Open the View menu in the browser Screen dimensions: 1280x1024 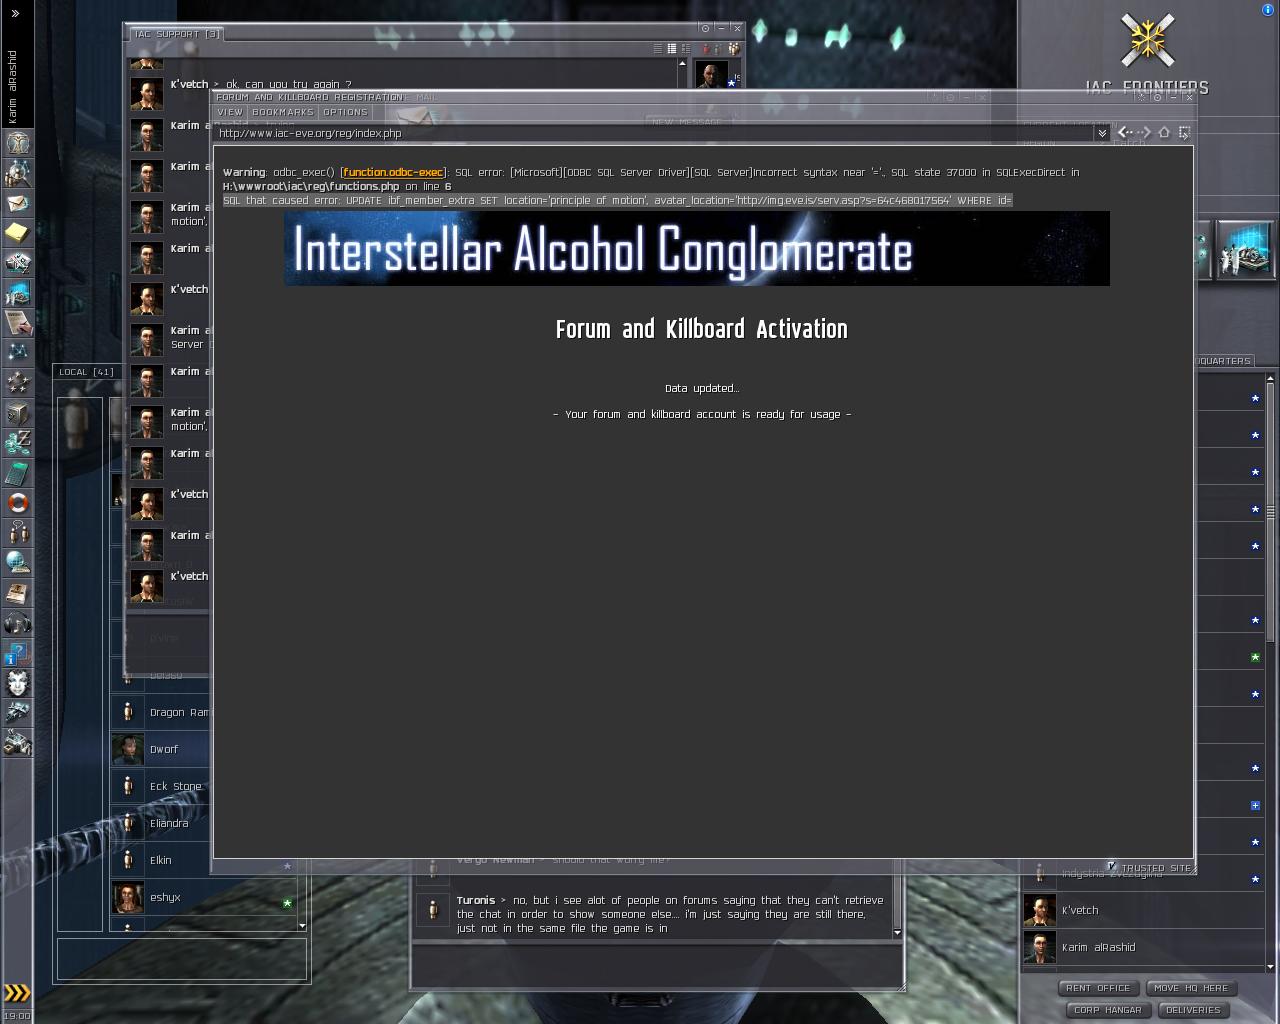[x=230, y=112]
